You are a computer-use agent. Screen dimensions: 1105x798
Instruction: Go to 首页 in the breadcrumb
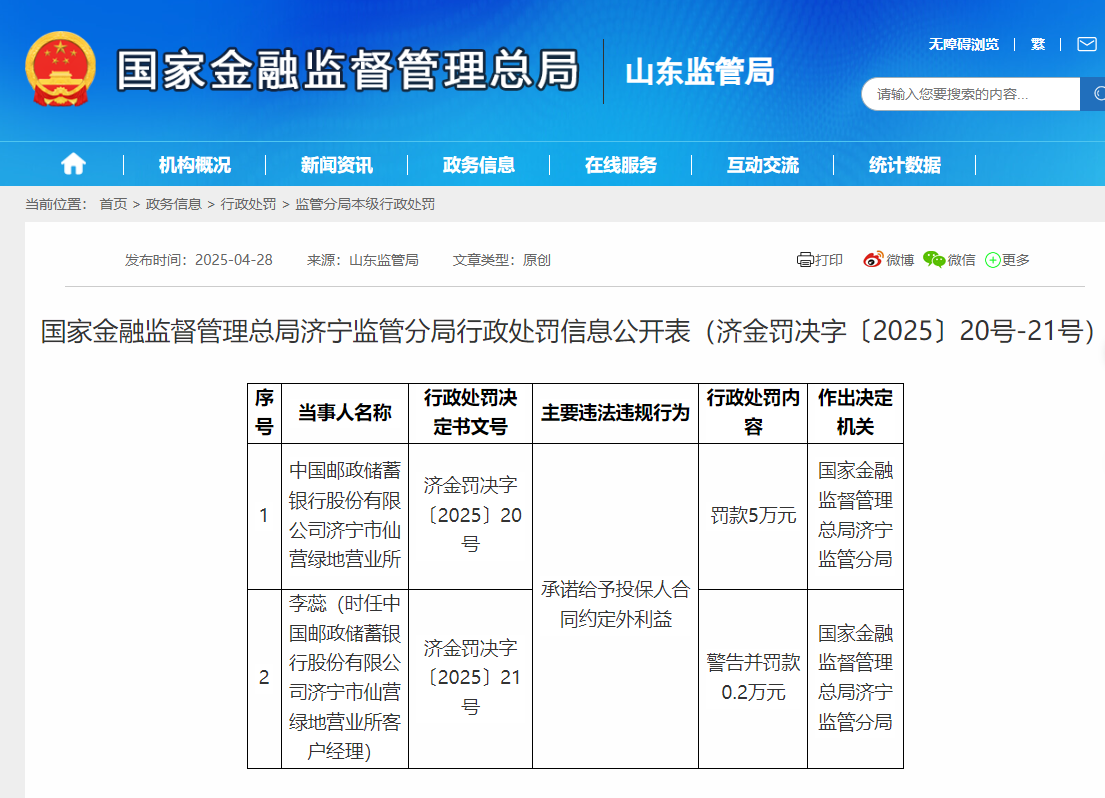[x=113, y=204]
